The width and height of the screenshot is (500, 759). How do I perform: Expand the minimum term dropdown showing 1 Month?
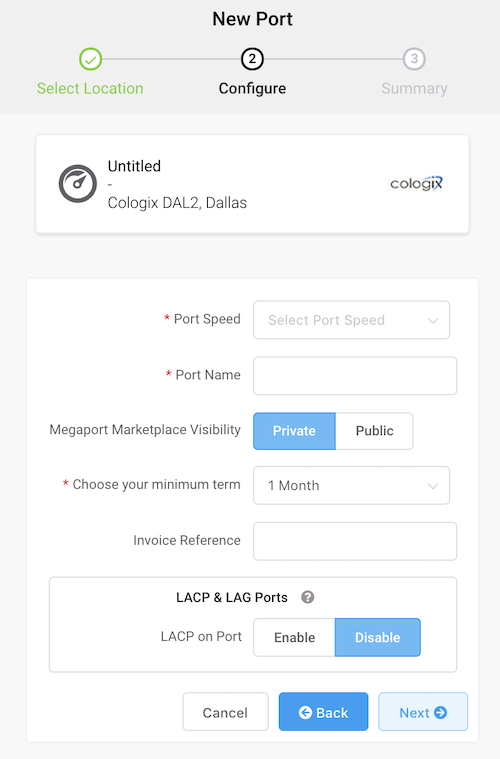[351, 486]
